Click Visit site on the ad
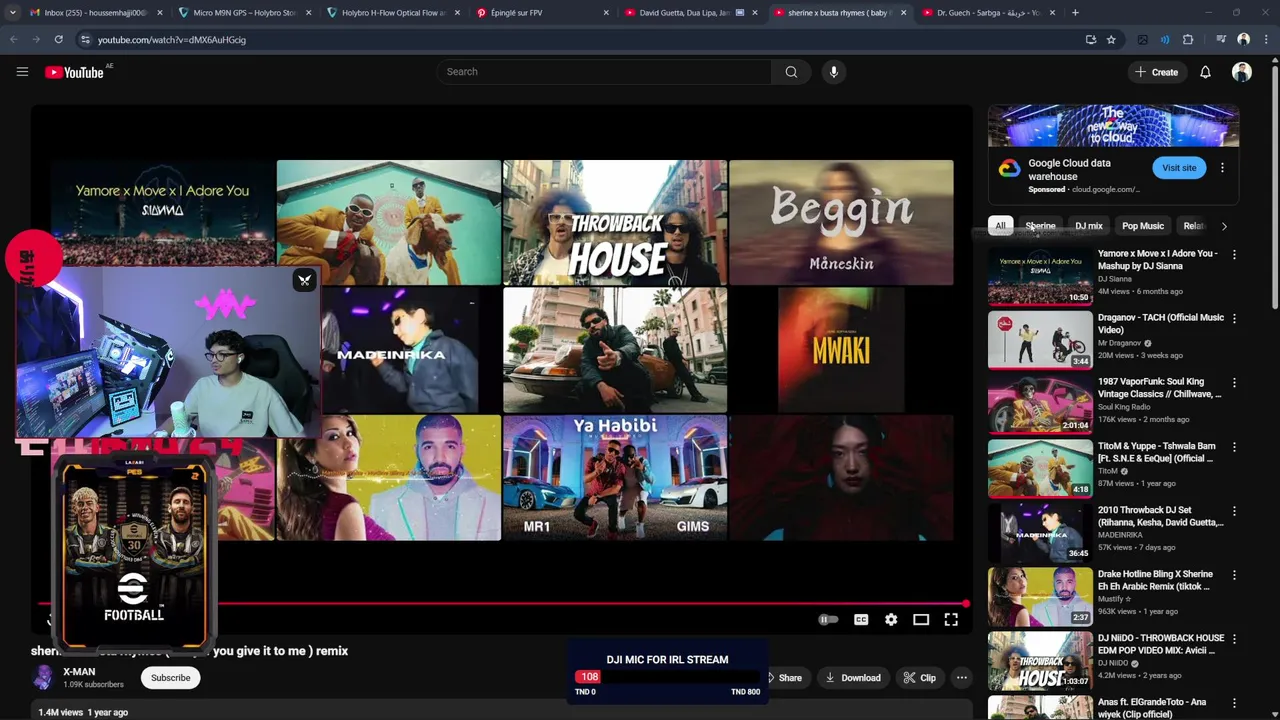This screenshot has width=1280, height=720. coord(1179,168)
